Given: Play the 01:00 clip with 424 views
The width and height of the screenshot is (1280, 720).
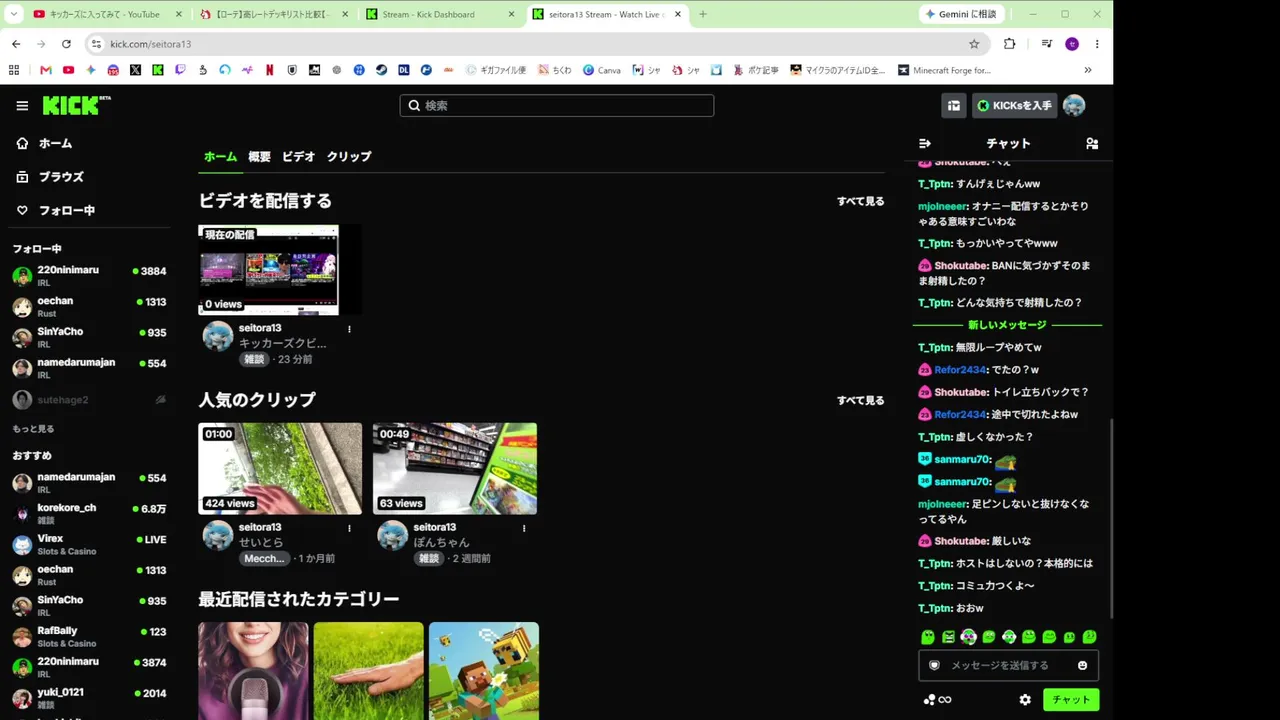Looking at the screenshot, I should [280, 468].
